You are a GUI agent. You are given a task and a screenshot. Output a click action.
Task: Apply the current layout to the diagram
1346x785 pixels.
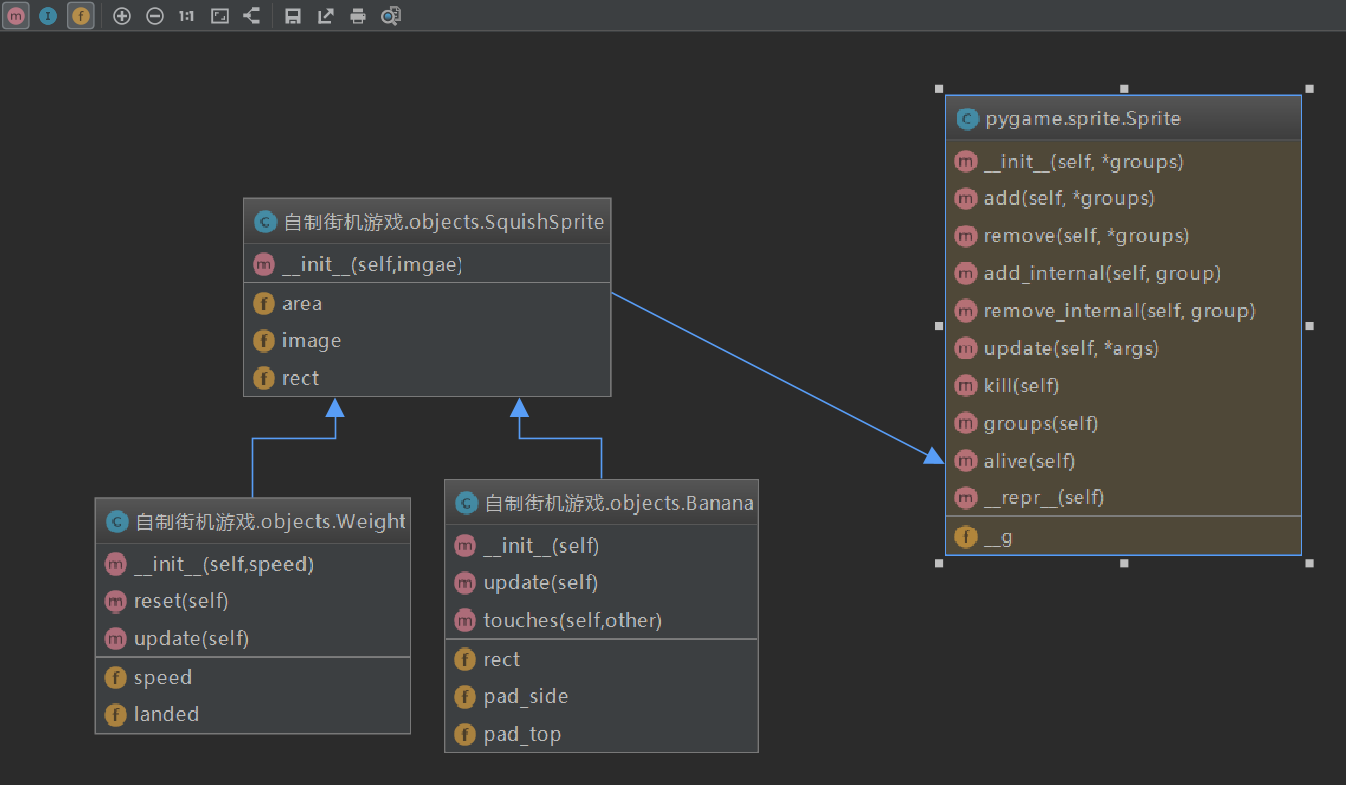point(252,16)
